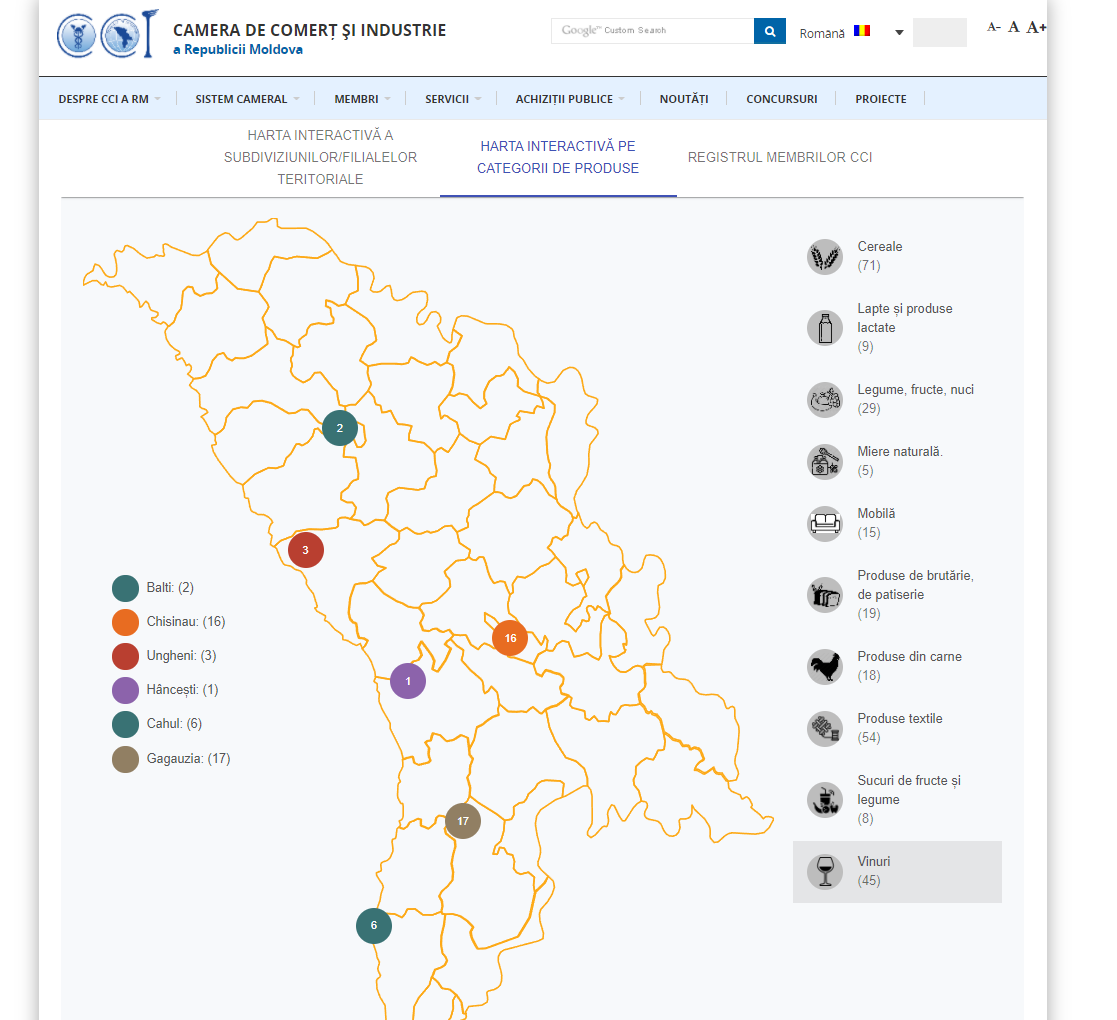
Task: Open the Produse textile category icon
Action: click(x=825, y=729)
